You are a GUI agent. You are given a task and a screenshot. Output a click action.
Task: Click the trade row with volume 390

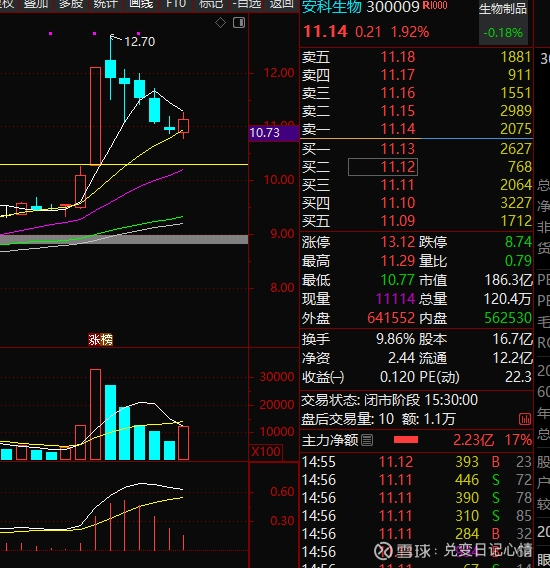tap(416, 498)
